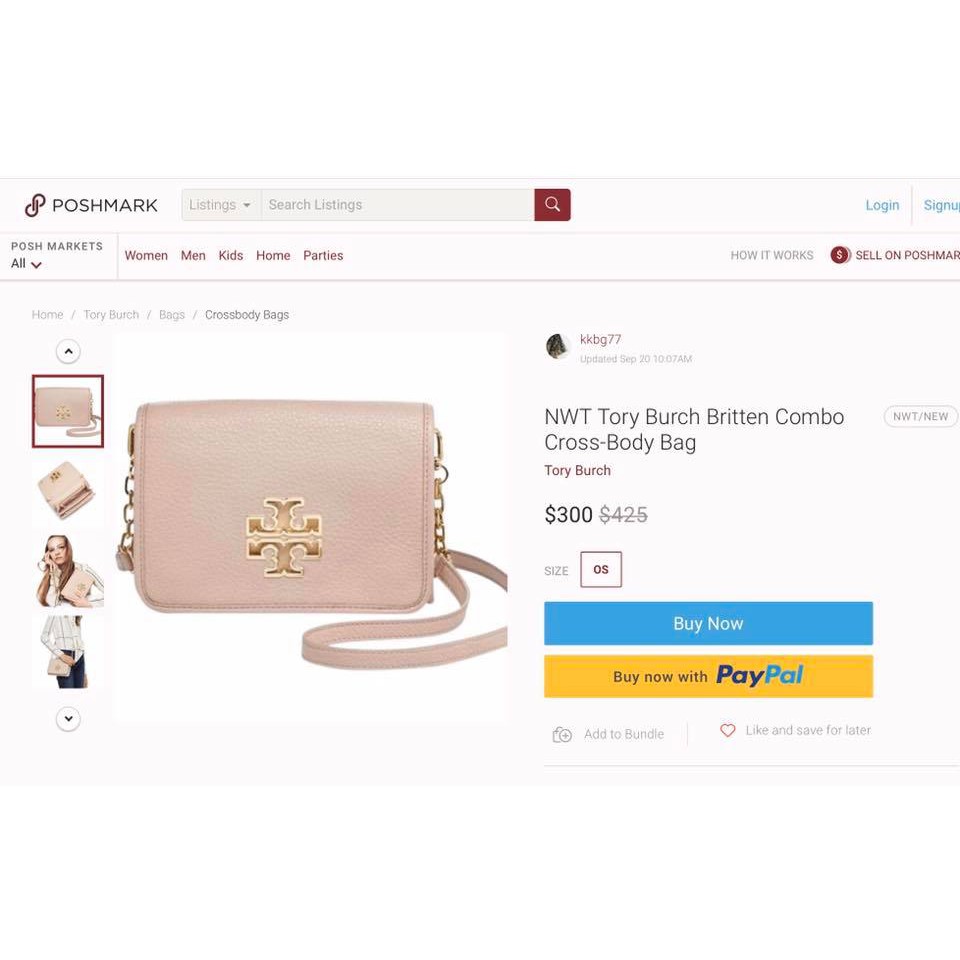Click the heart icon to like listing
The width and height of the screenshot is (960, 960).
pos(727,730)
